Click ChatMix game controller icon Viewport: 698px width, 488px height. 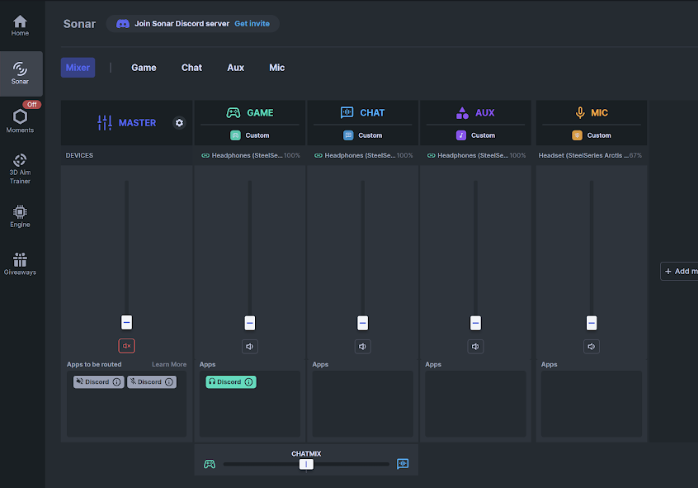click(x=209, y=464)
